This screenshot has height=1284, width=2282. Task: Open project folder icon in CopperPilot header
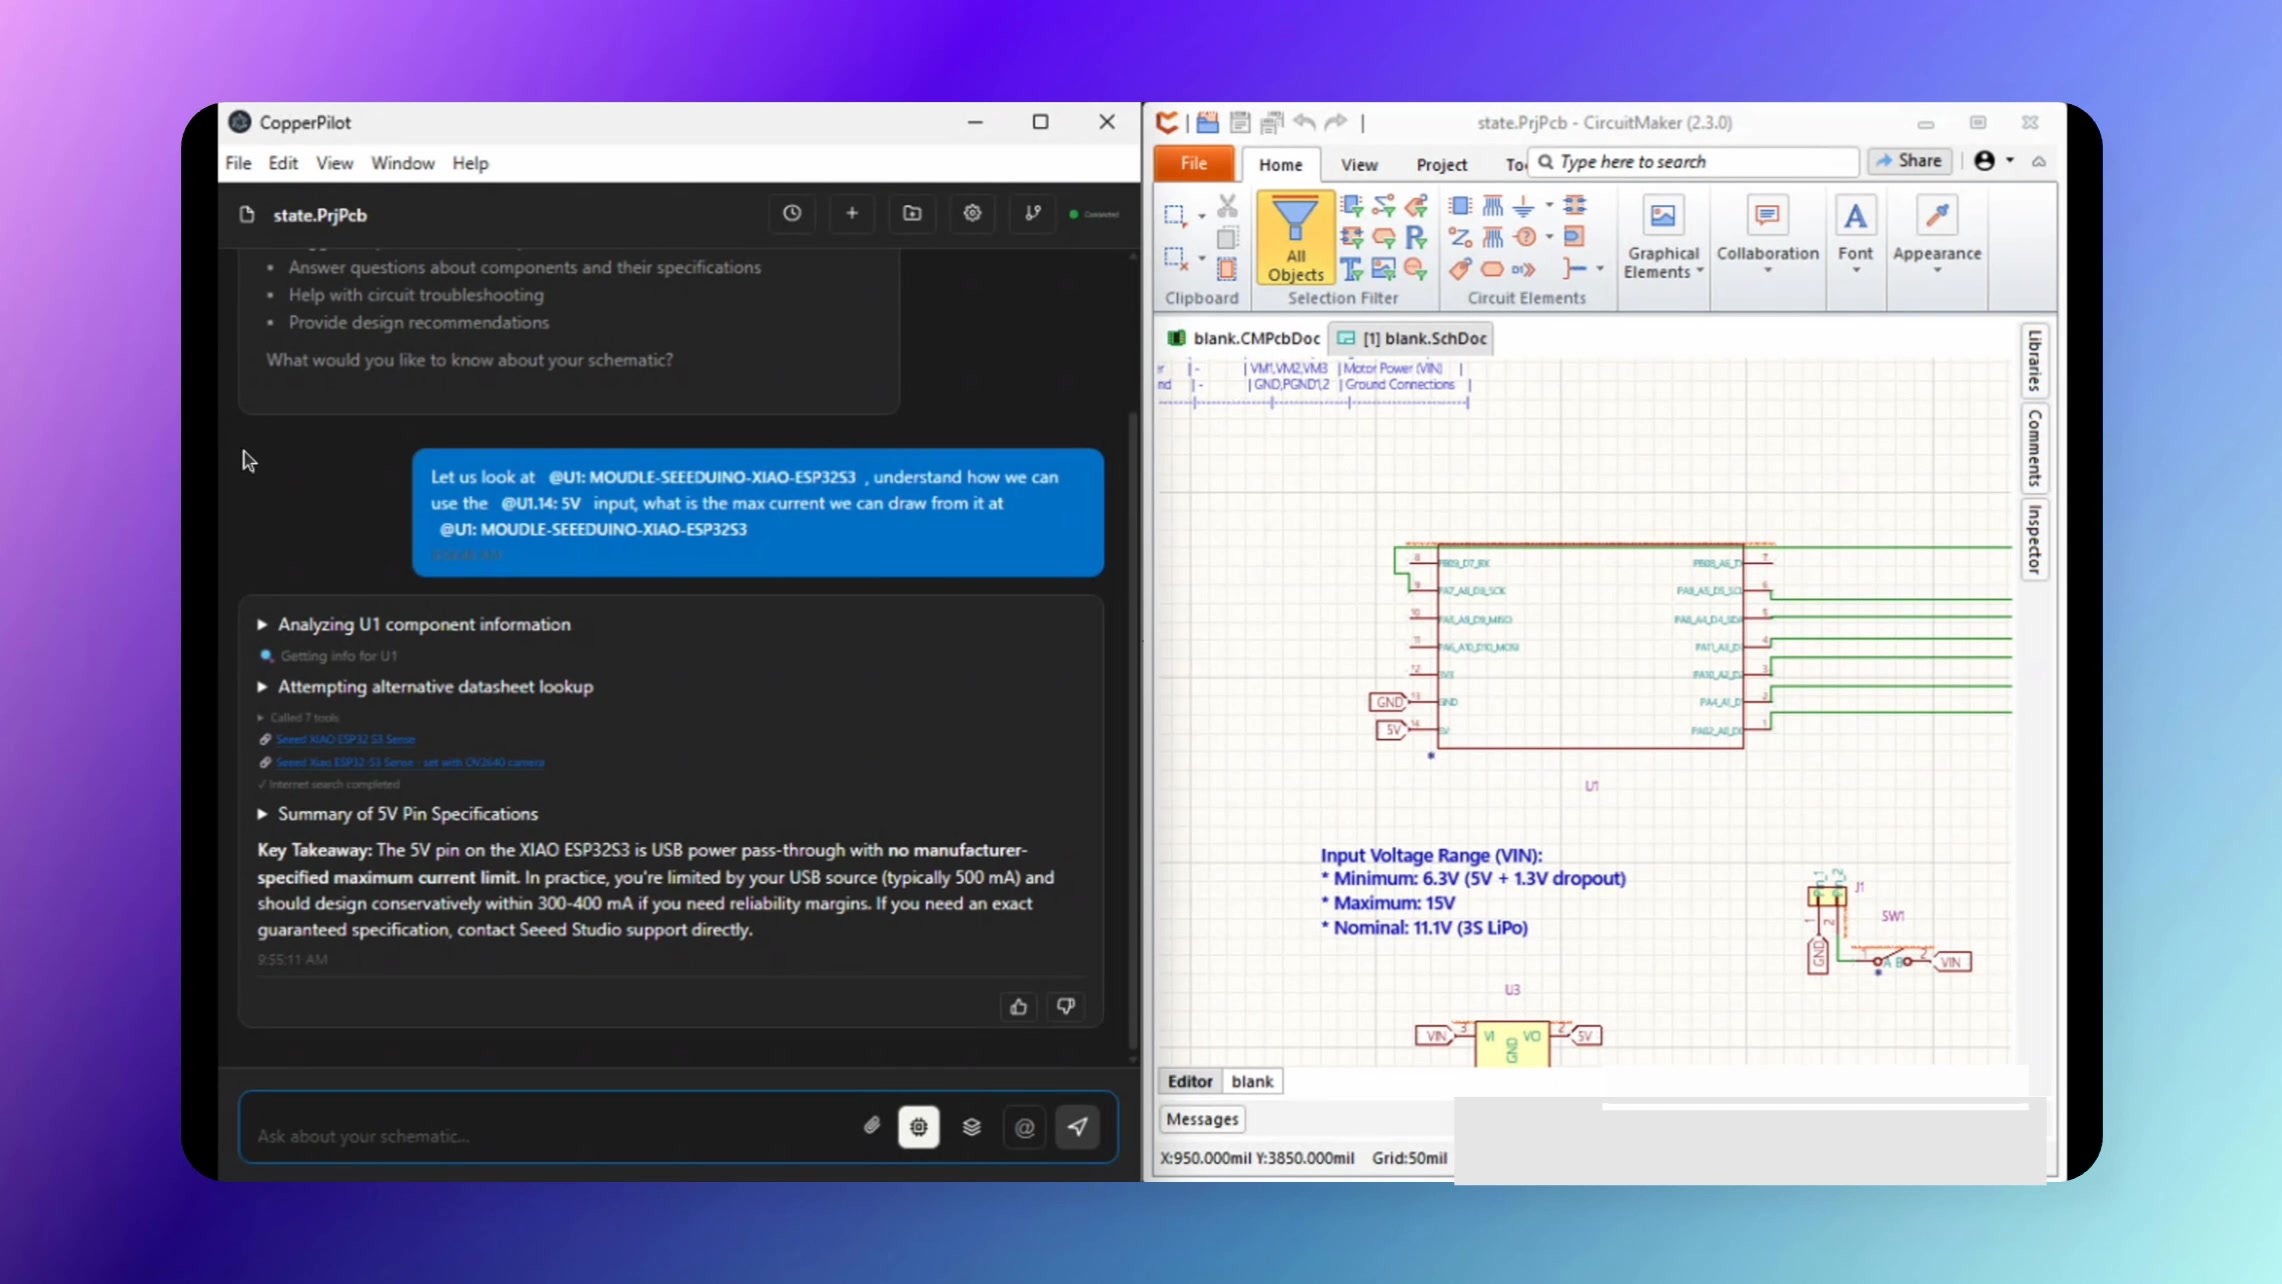click(912, 213)
